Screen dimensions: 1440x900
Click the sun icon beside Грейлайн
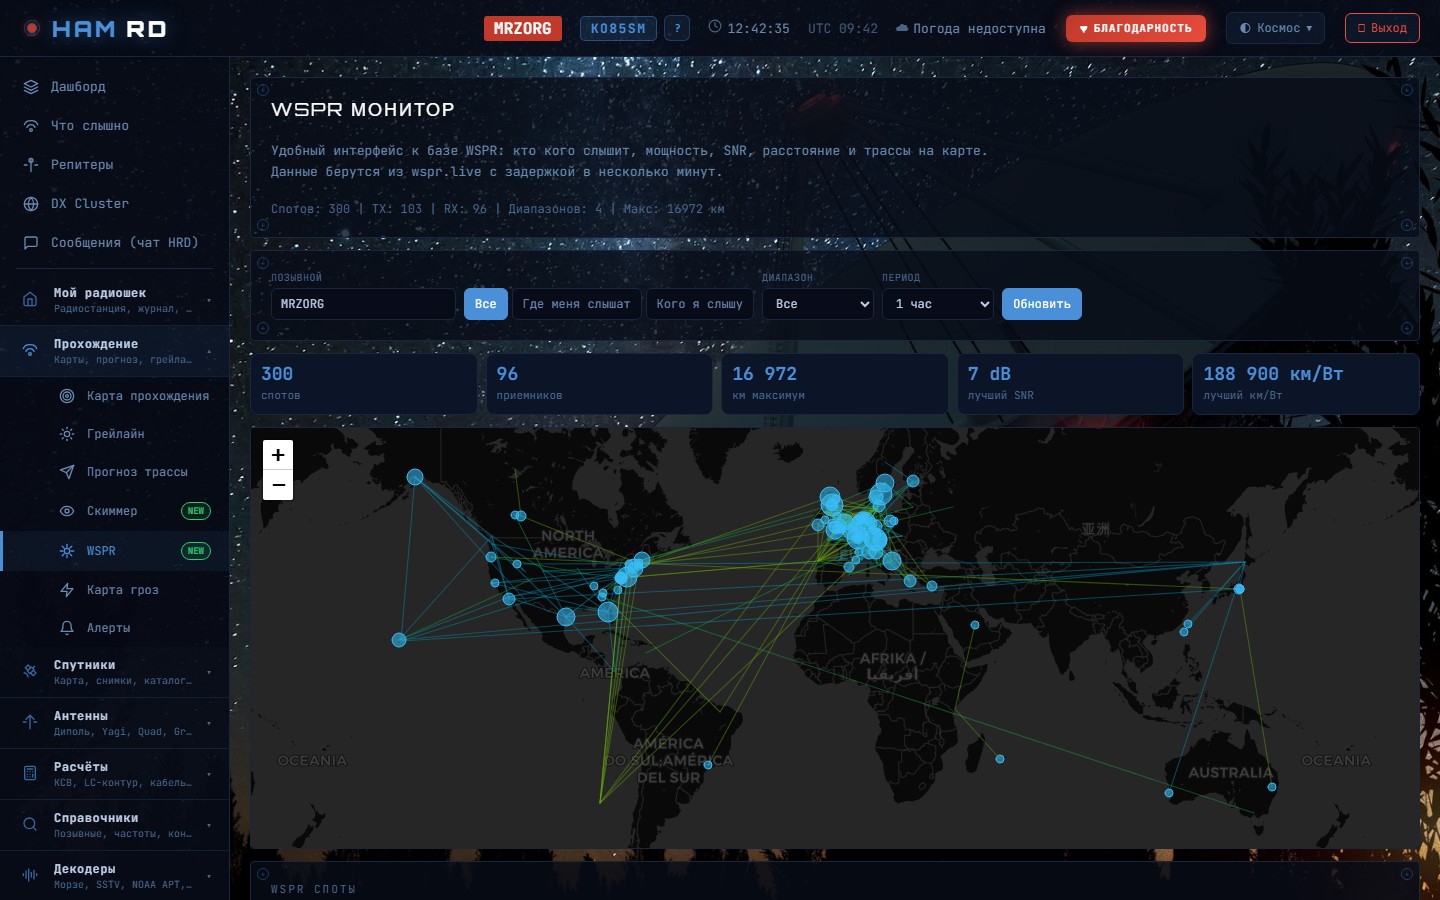point(67,434)
